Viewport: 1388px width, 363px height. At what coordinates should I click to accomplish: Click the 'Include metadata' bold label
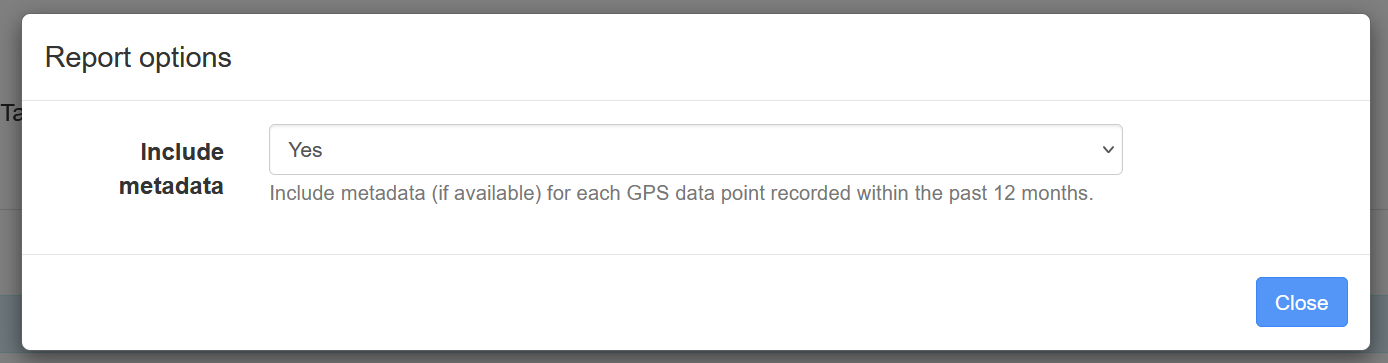(171, 168)
